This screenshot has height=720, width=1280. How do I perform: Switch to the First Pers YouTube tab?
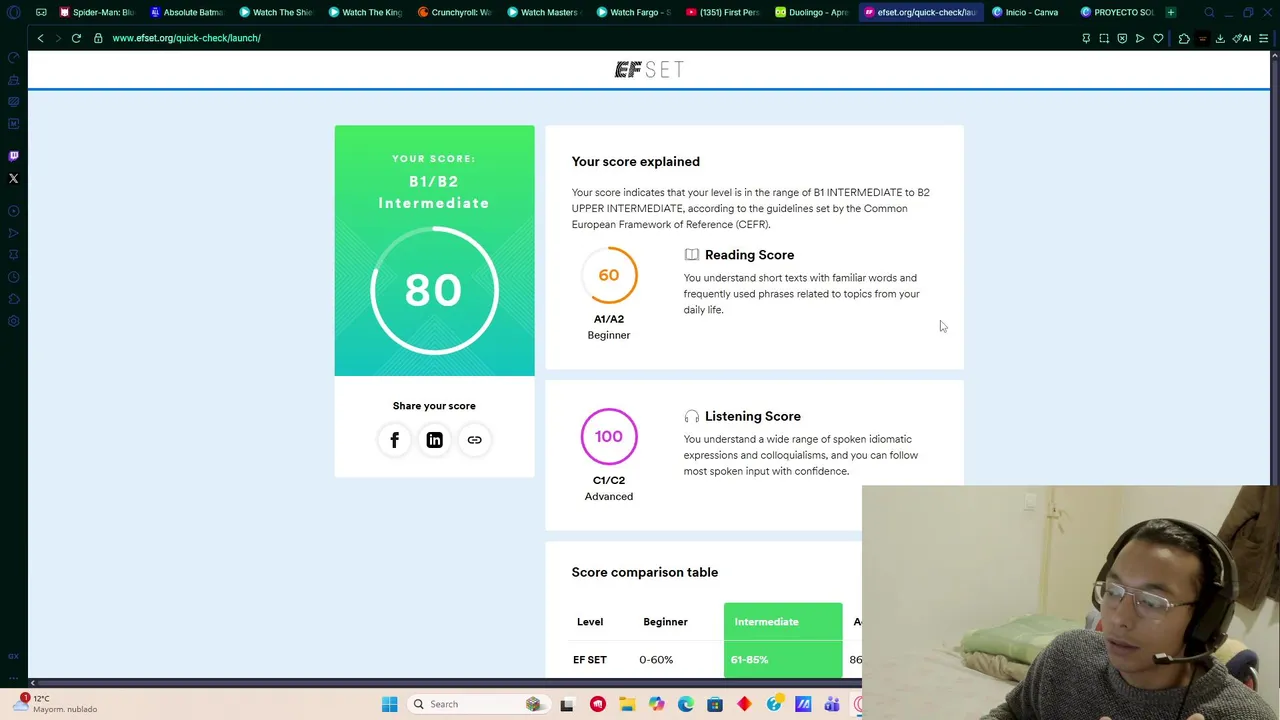(x=722, y=12)
